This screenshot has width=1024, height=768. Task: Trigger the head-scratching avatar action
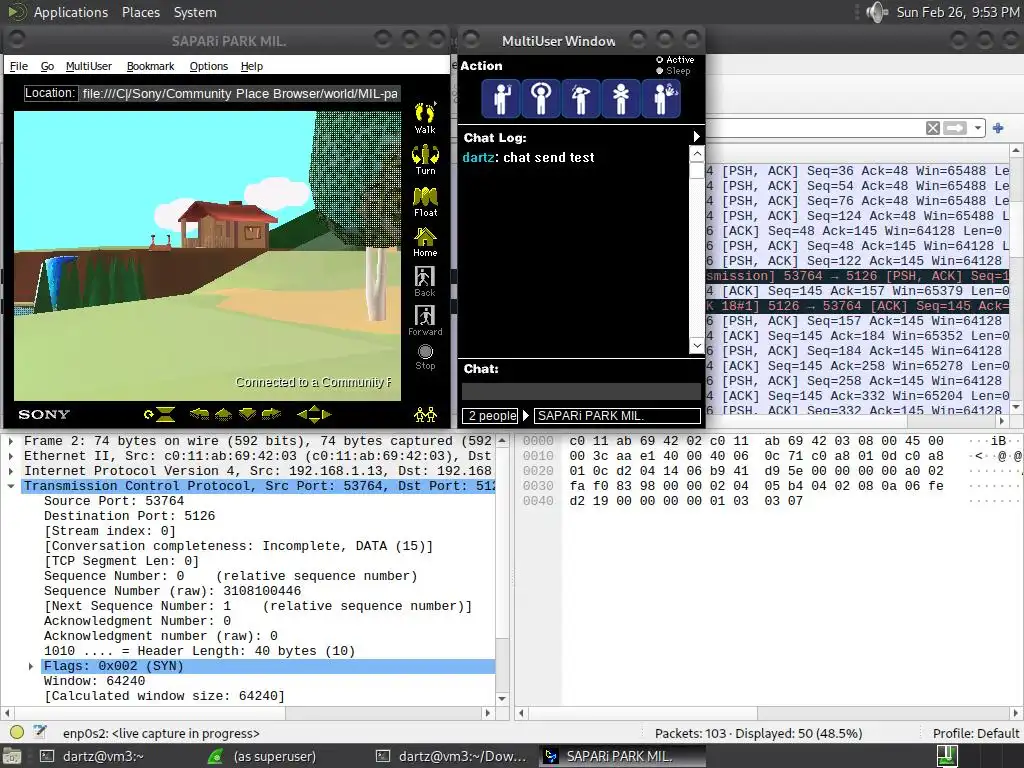(x=581, y=99)
